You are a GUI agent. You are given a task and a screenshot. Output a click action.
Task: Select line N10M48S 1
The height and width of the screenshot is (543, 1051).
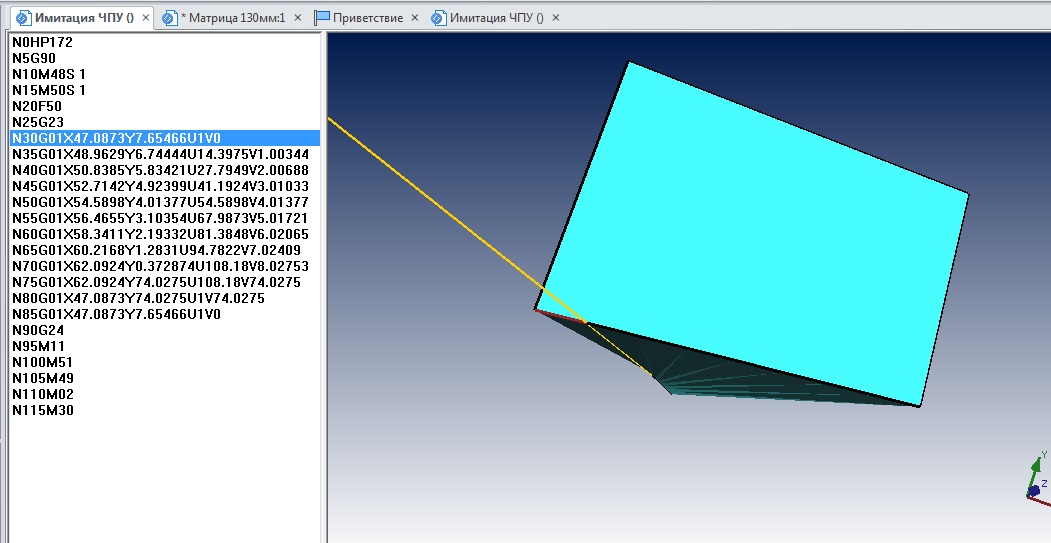(165, 74)
